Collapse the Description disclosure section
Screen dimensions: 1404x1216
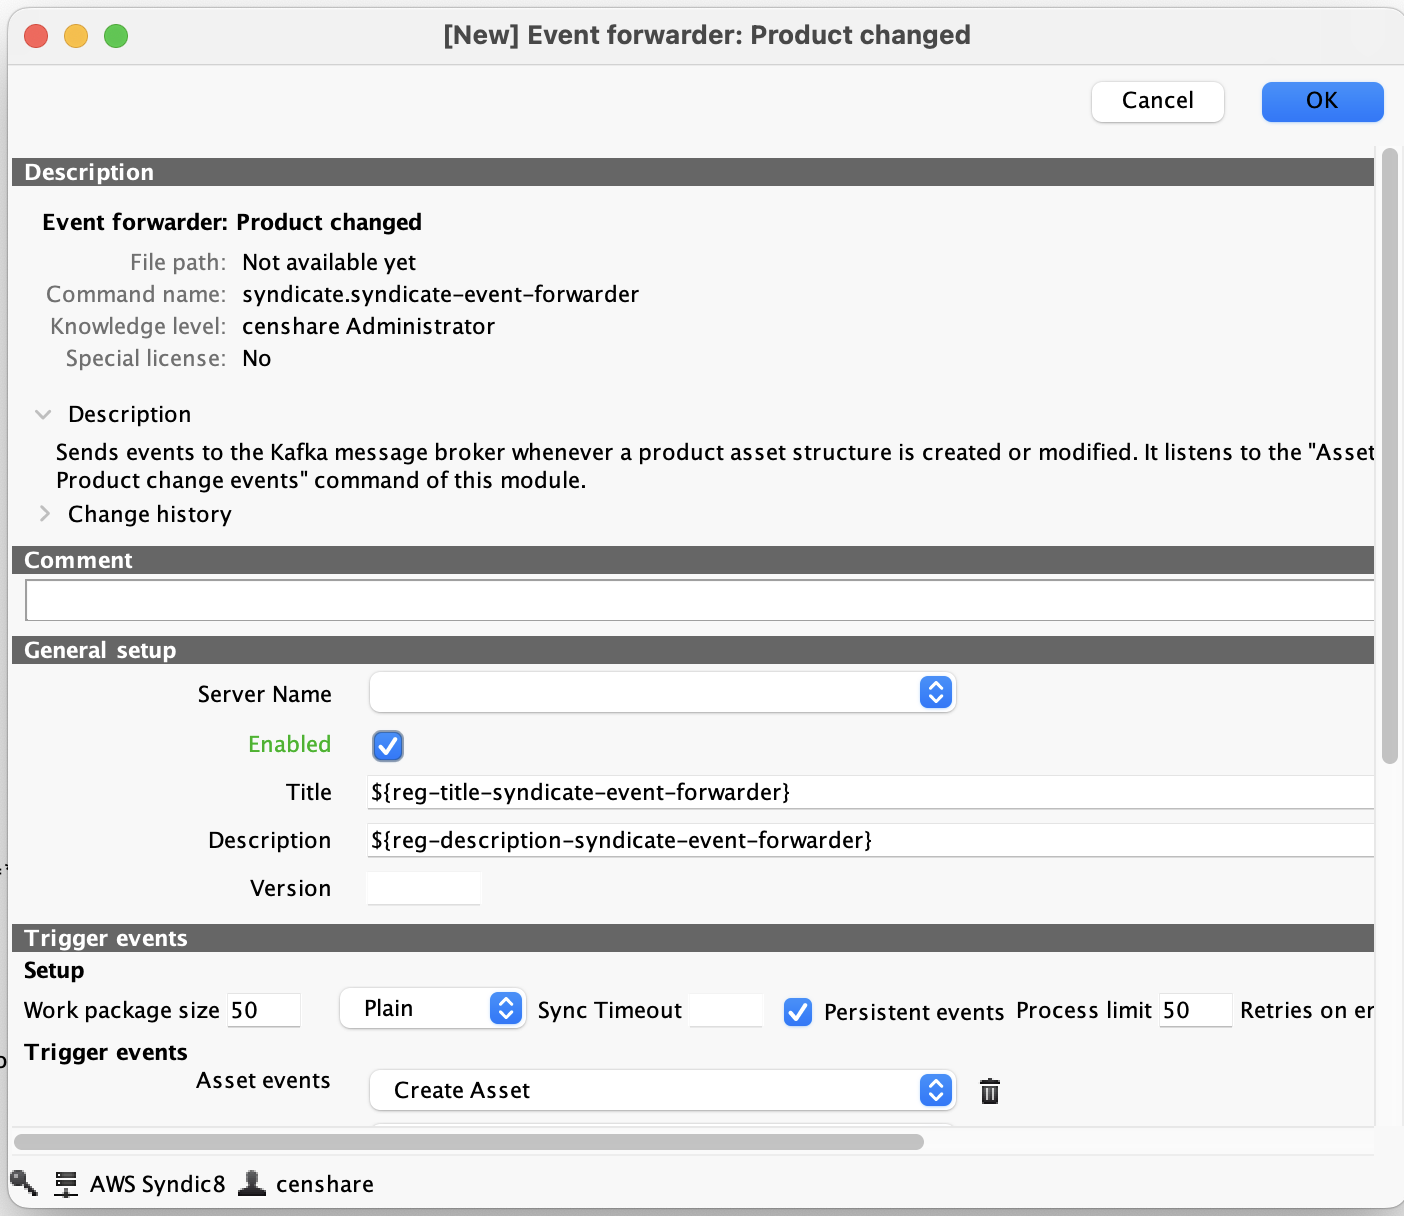pyautogui.click(x=44, y=415)
